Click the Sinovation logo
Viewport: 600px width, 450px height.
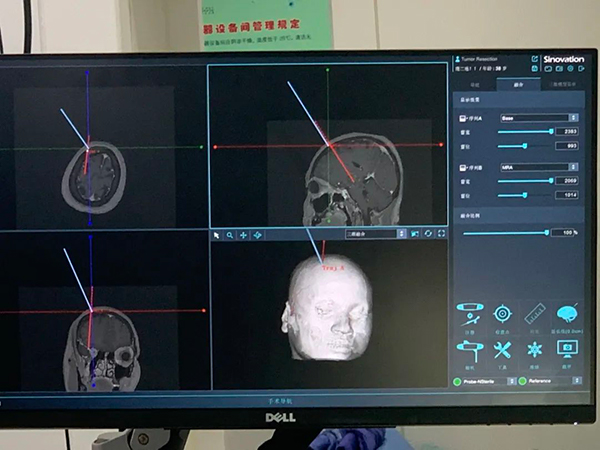coord(564,59)
